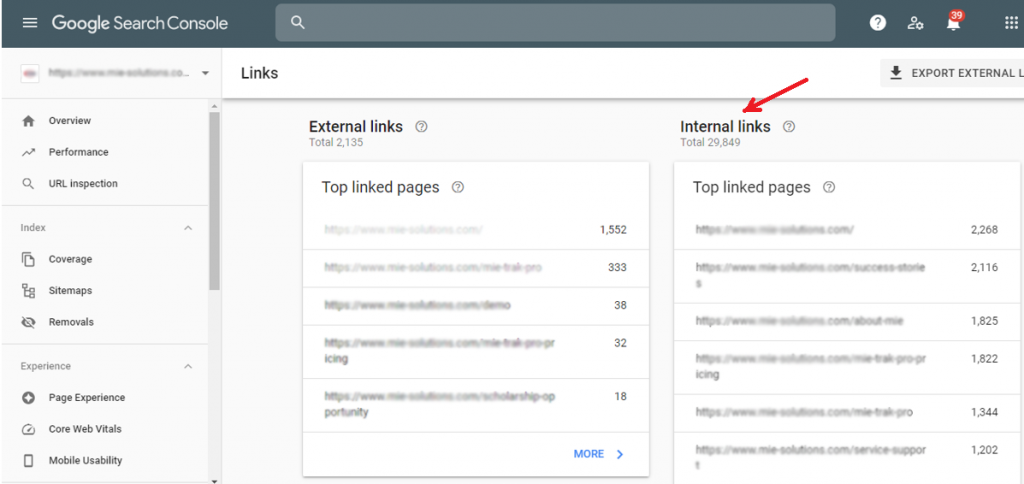
Task: Select internal homepage row with 2,268
Action: click(848, 230)
